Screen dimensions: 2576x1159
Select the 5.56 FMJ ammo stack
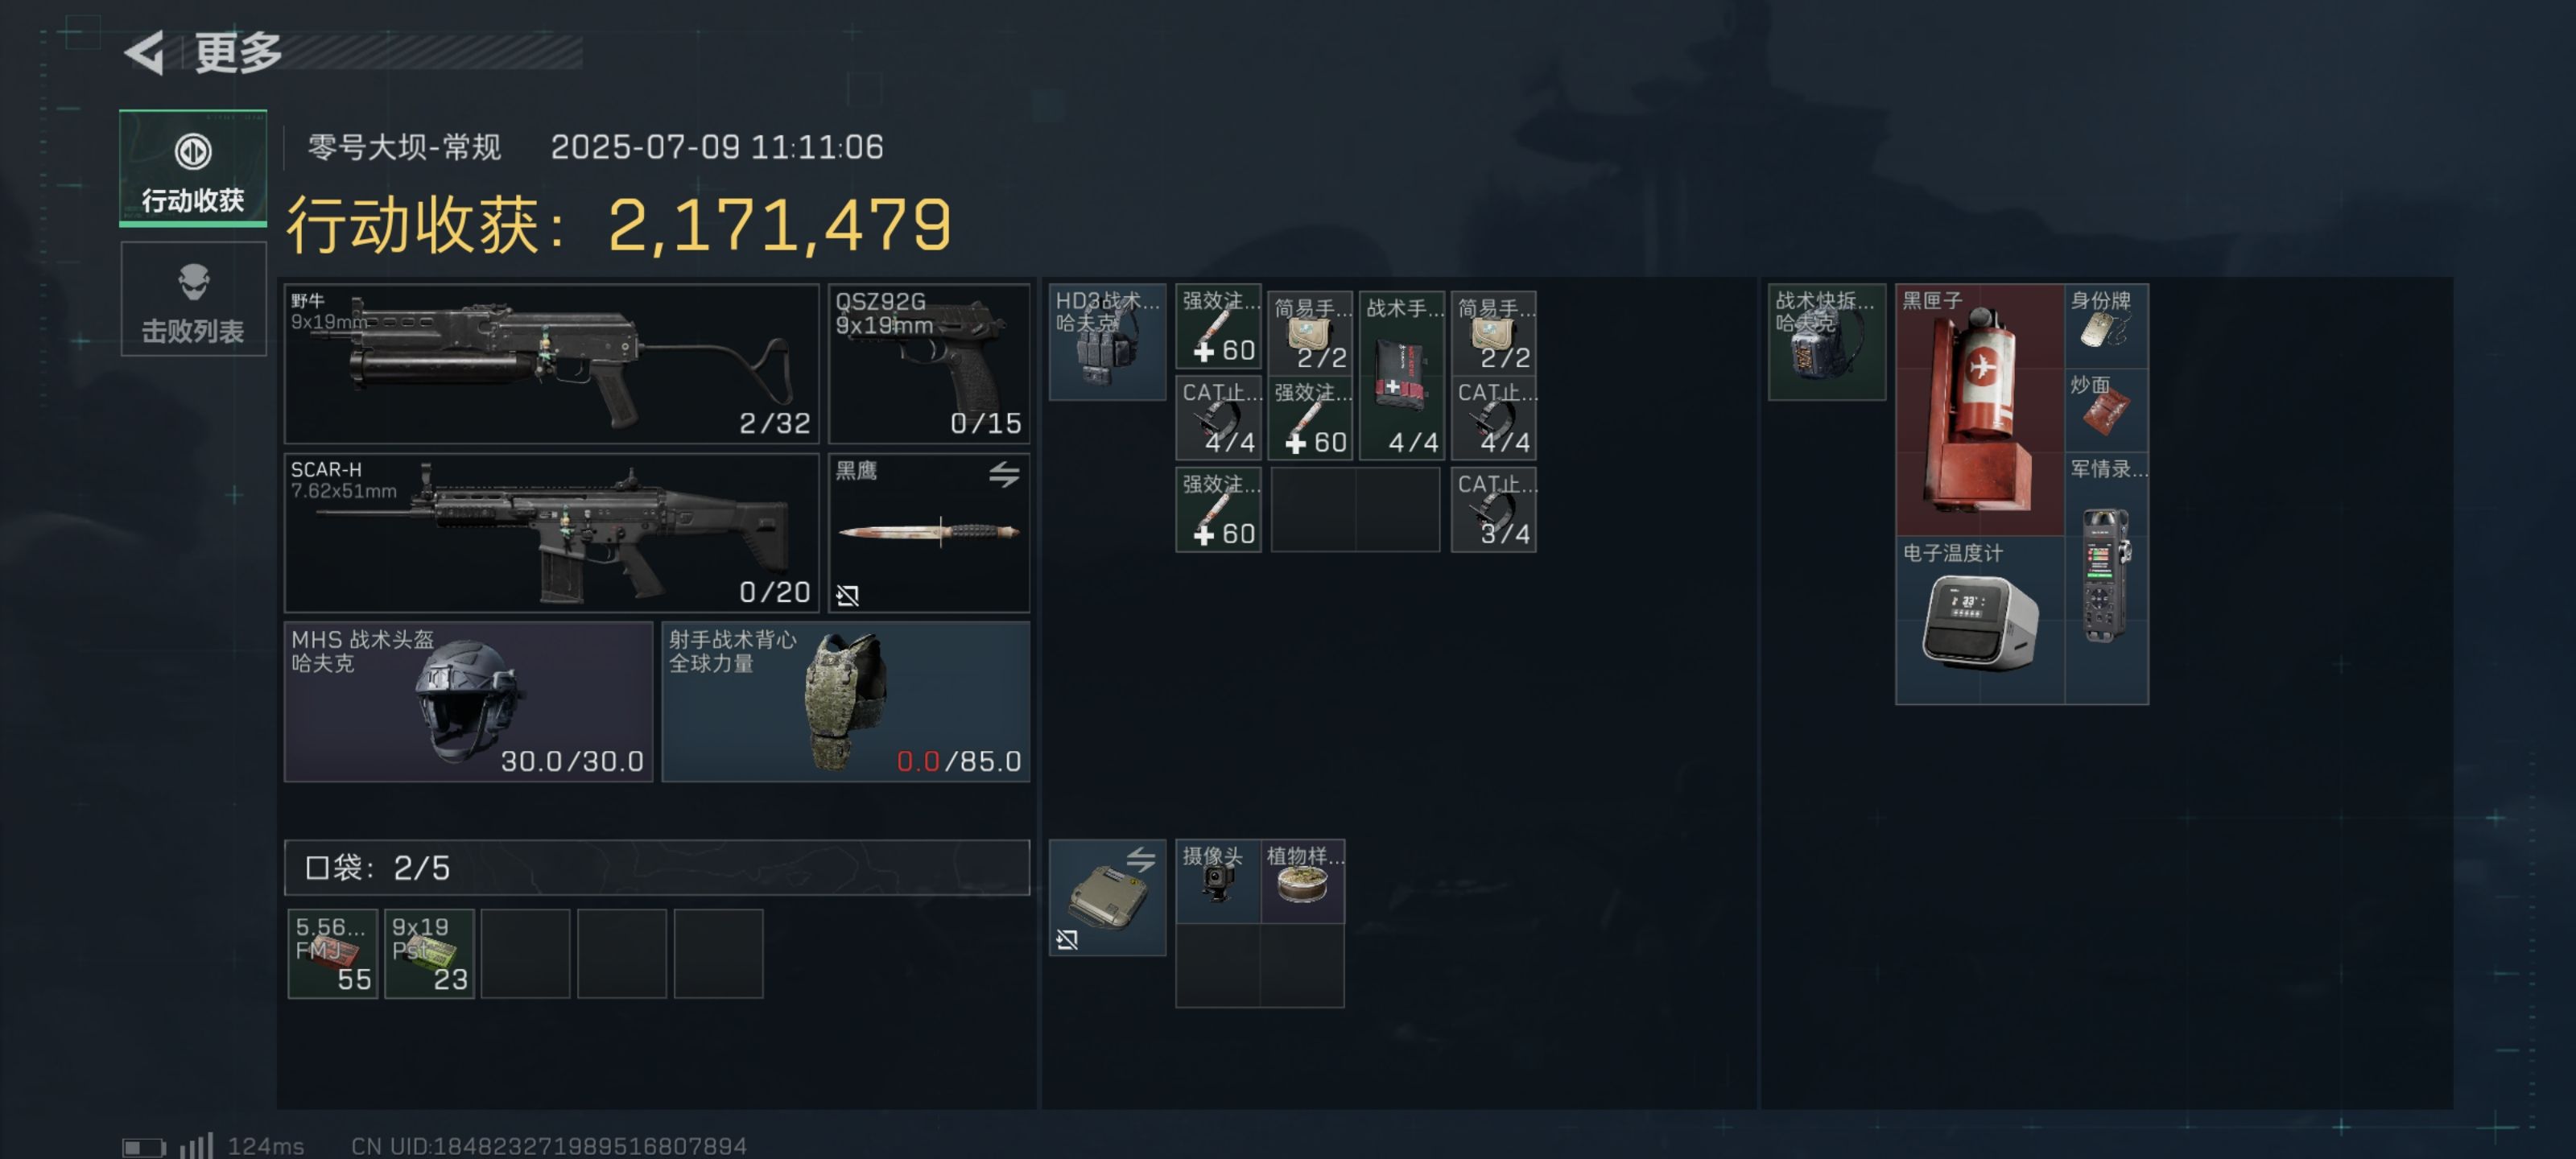pos(333,954)
